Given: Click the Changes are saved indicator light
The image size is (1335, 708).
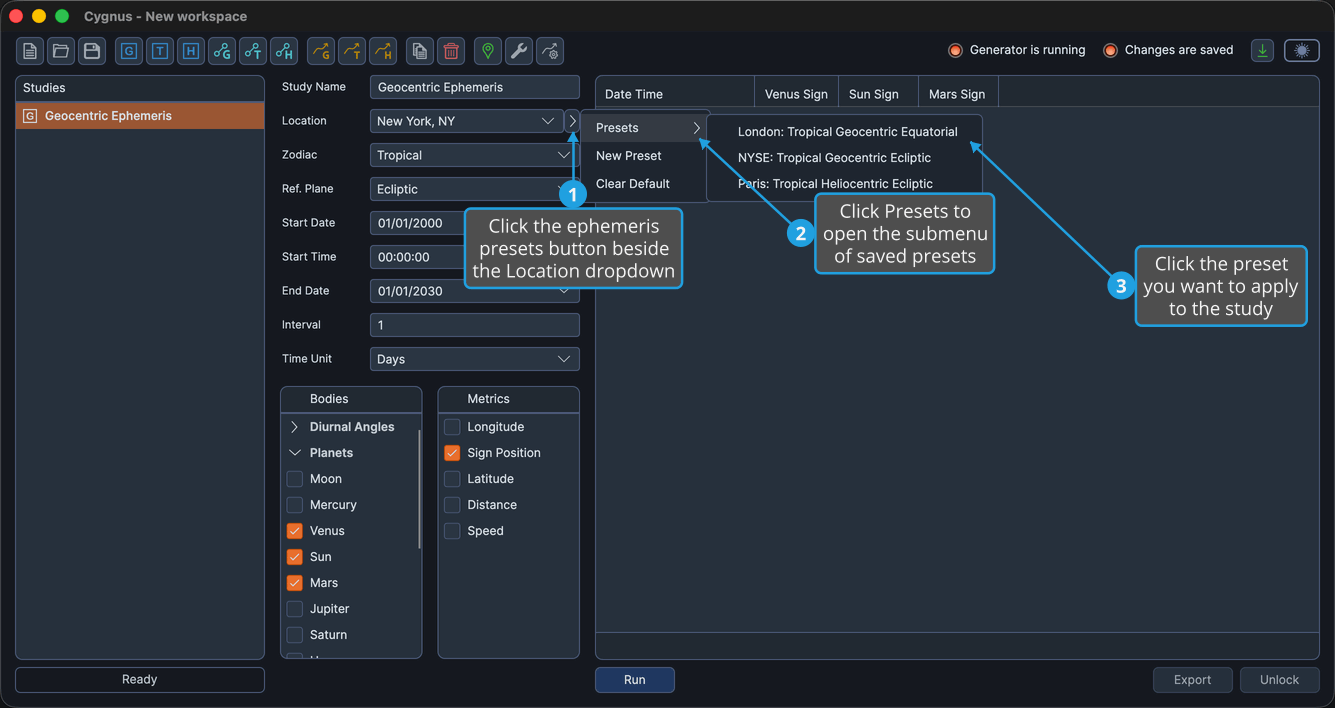Looking at the screenshot, I should 1110,50.
